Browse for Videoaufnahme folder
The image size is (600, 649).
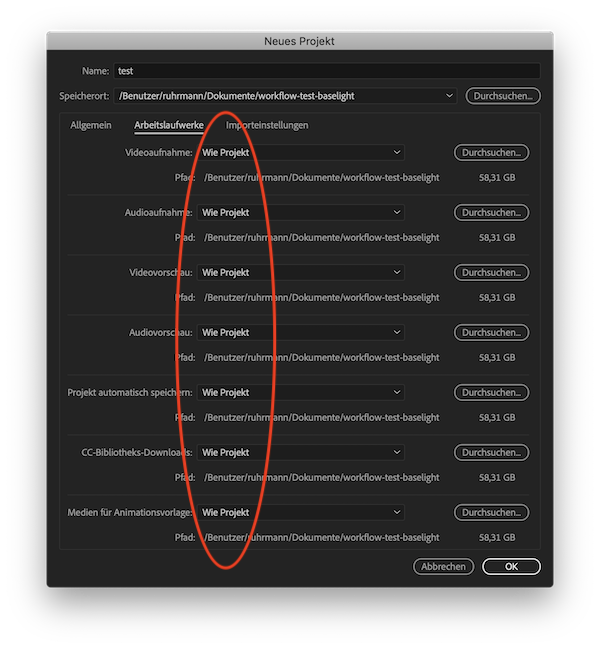pos(491,153)
